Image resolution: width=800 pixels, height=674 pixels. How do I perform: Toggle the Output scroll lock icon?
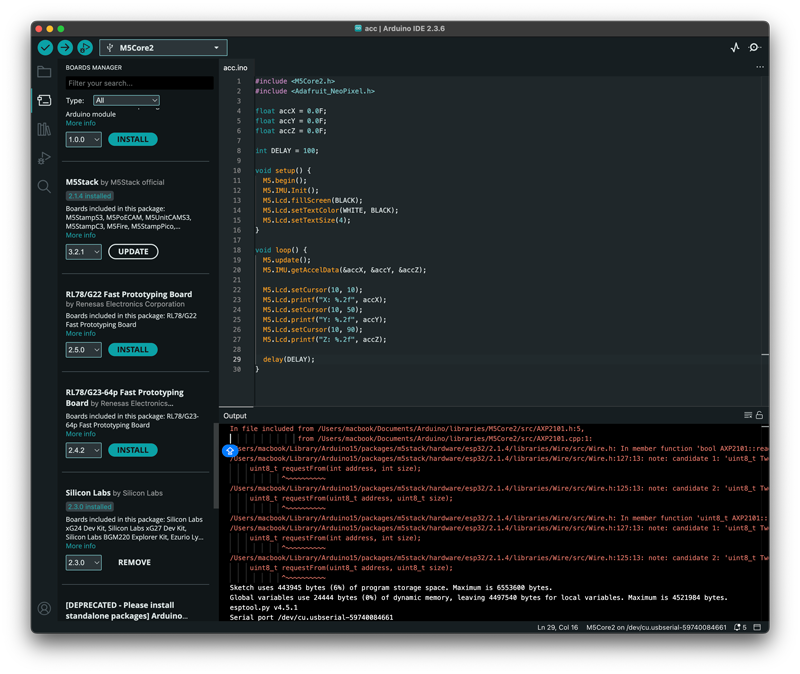click(759, 415)
